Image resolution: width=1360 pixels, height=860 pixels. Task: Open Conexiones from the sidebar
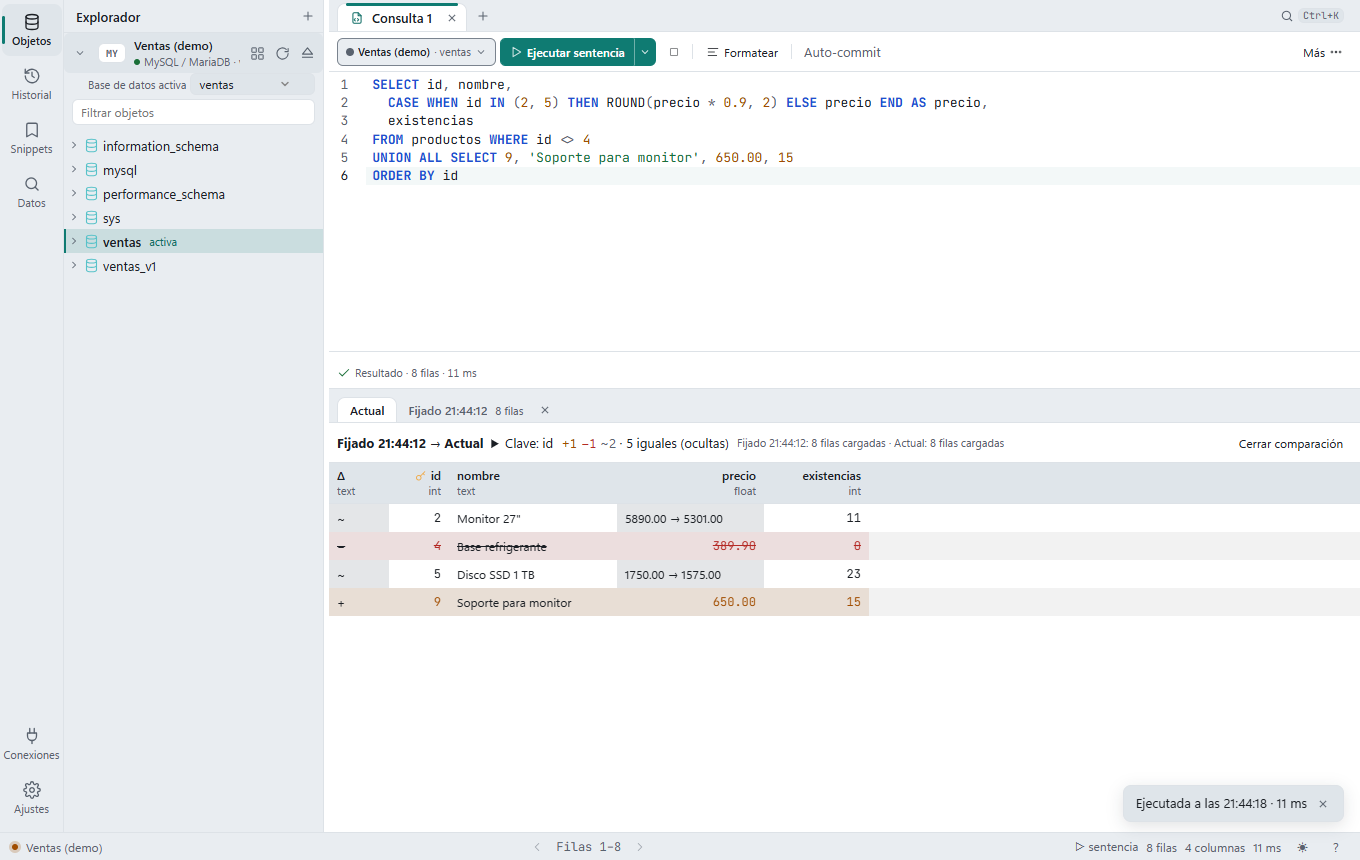[31, 744]
